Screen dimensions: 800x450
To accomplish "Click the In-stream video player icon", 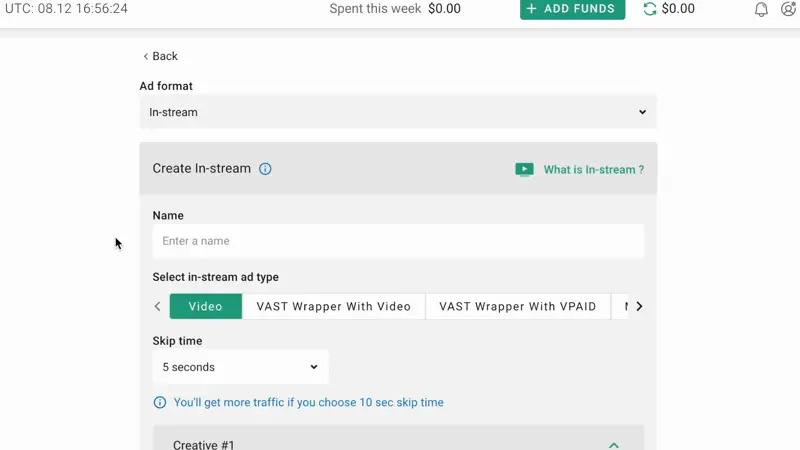I will (x=524, y=169).
